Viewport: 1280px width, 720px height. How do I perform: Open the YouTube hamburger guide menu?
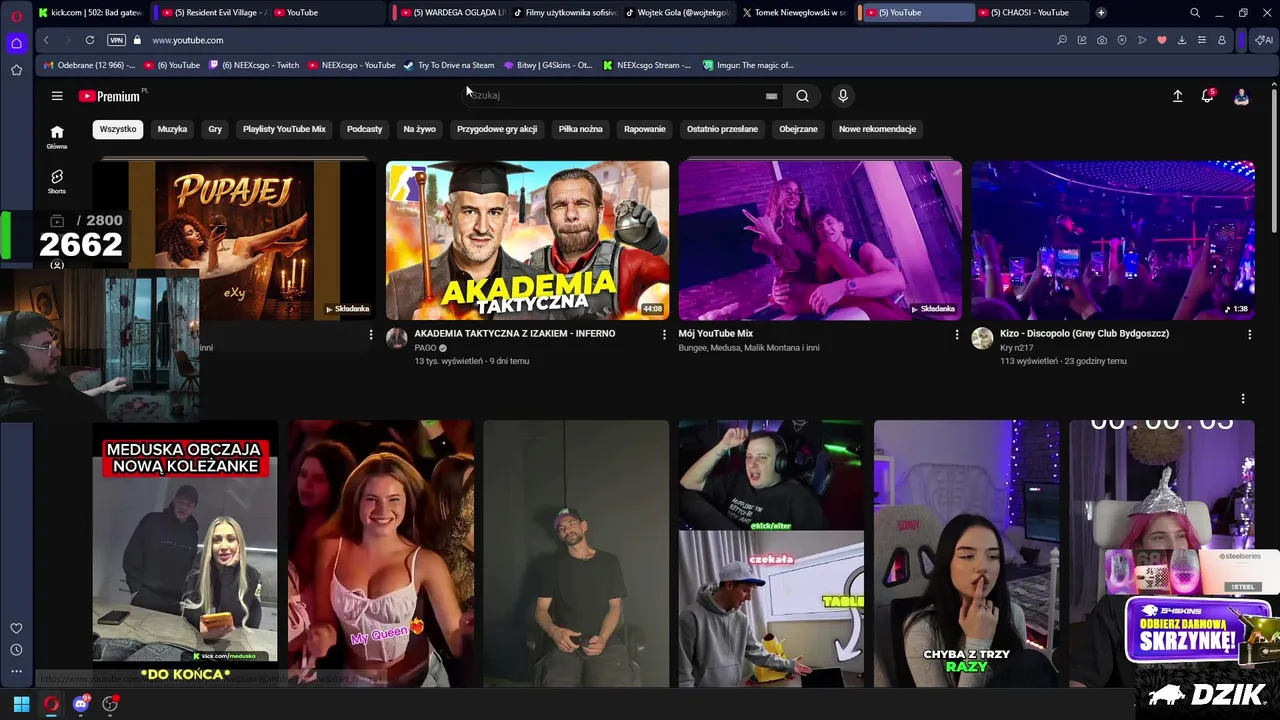pyautogui.click(x=57, y=96)
